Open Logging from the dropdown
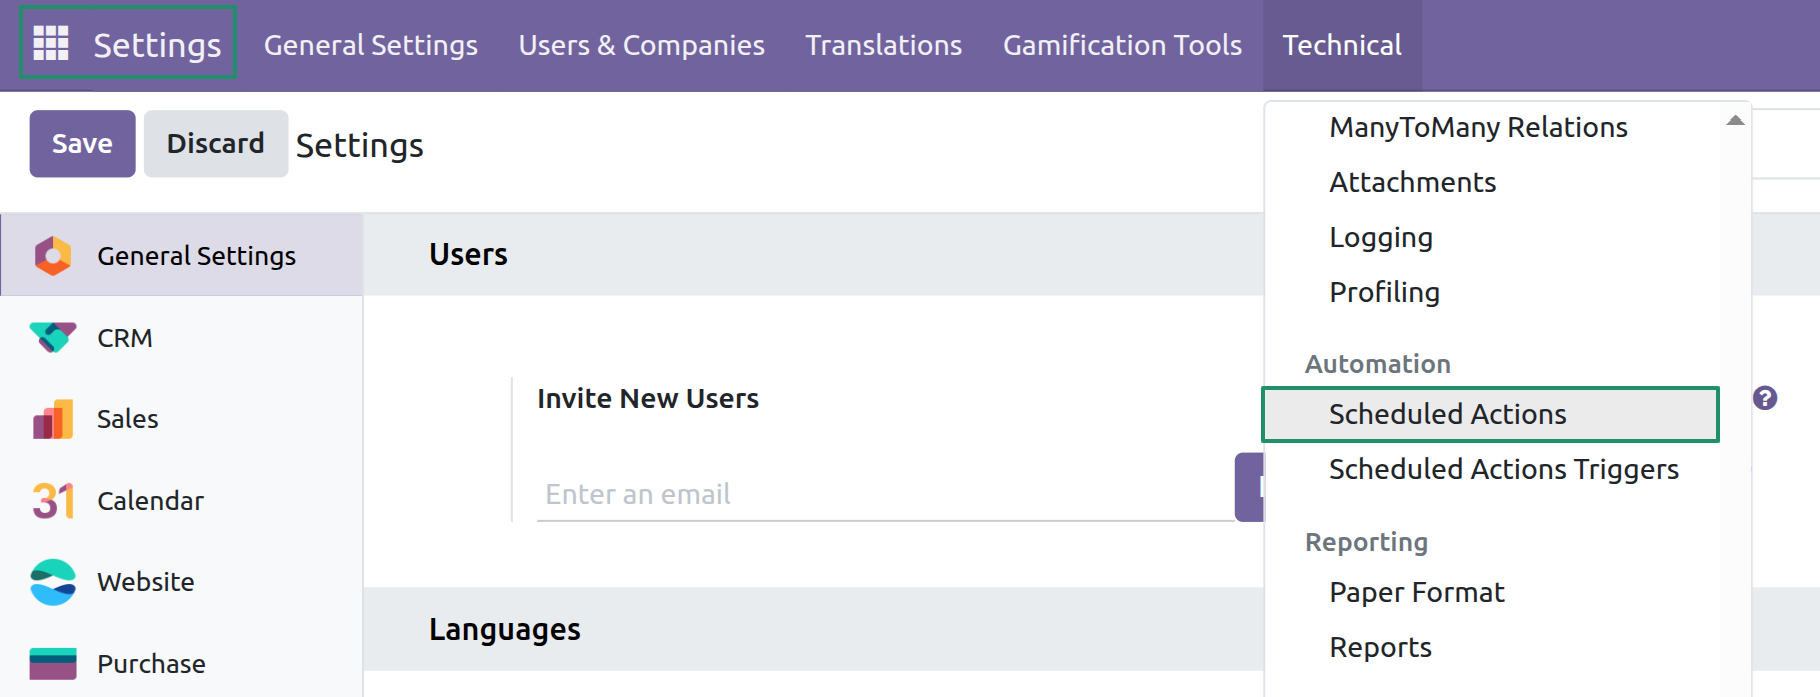The image size is (1820, 697). (x=1381, y=237)
